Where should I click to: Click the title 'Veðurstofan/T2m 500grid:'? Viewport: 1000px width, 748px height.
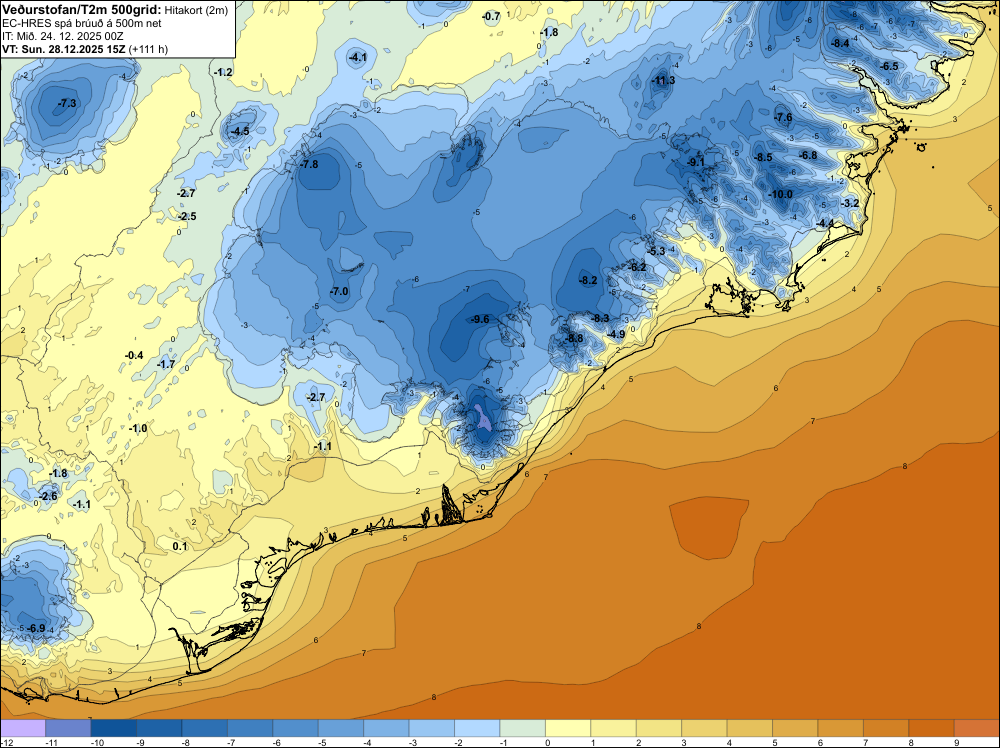pos(82,10)
